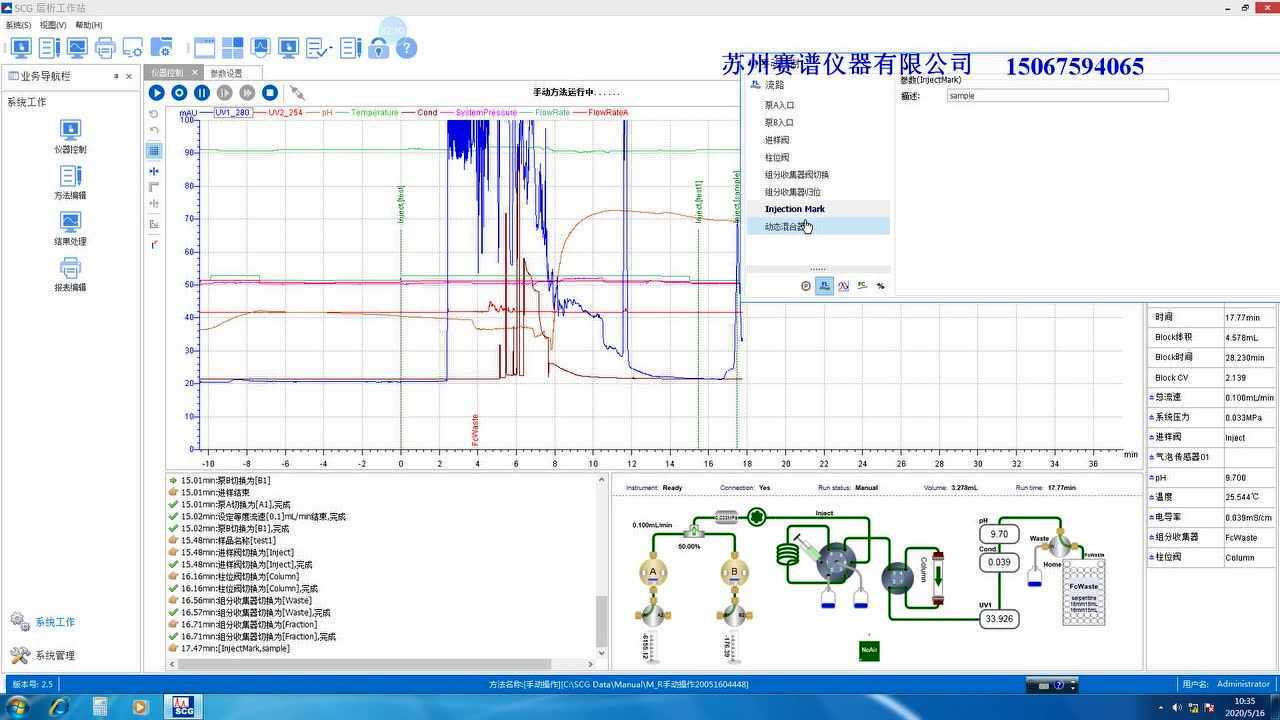The image size is (1280, 720).
Task: Switch to the 参数设置 tab
Action: pos(226,73)
